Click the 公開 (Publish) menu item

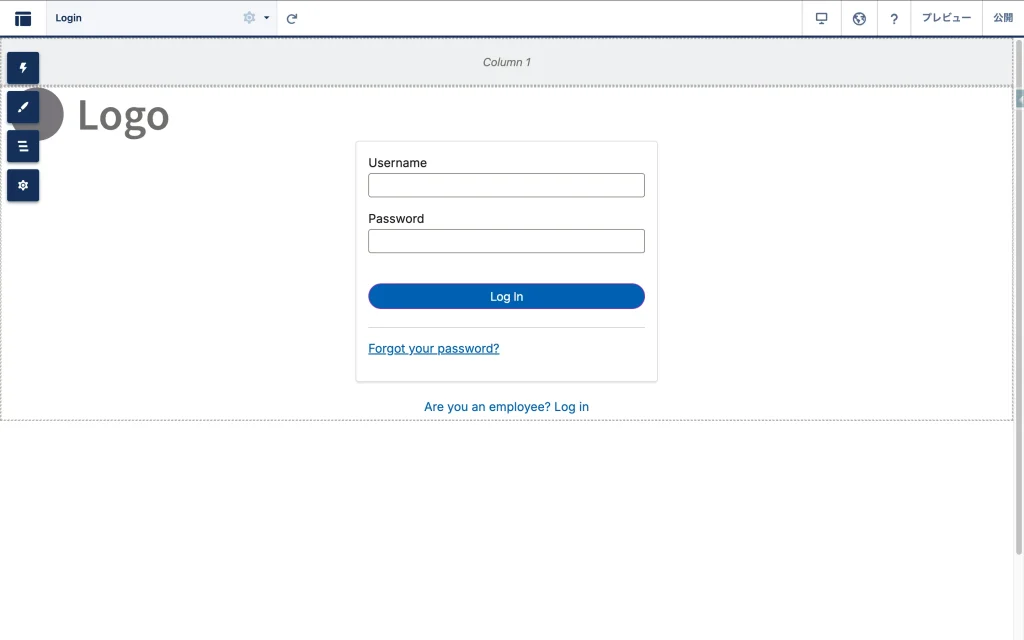click(1003, 18)
